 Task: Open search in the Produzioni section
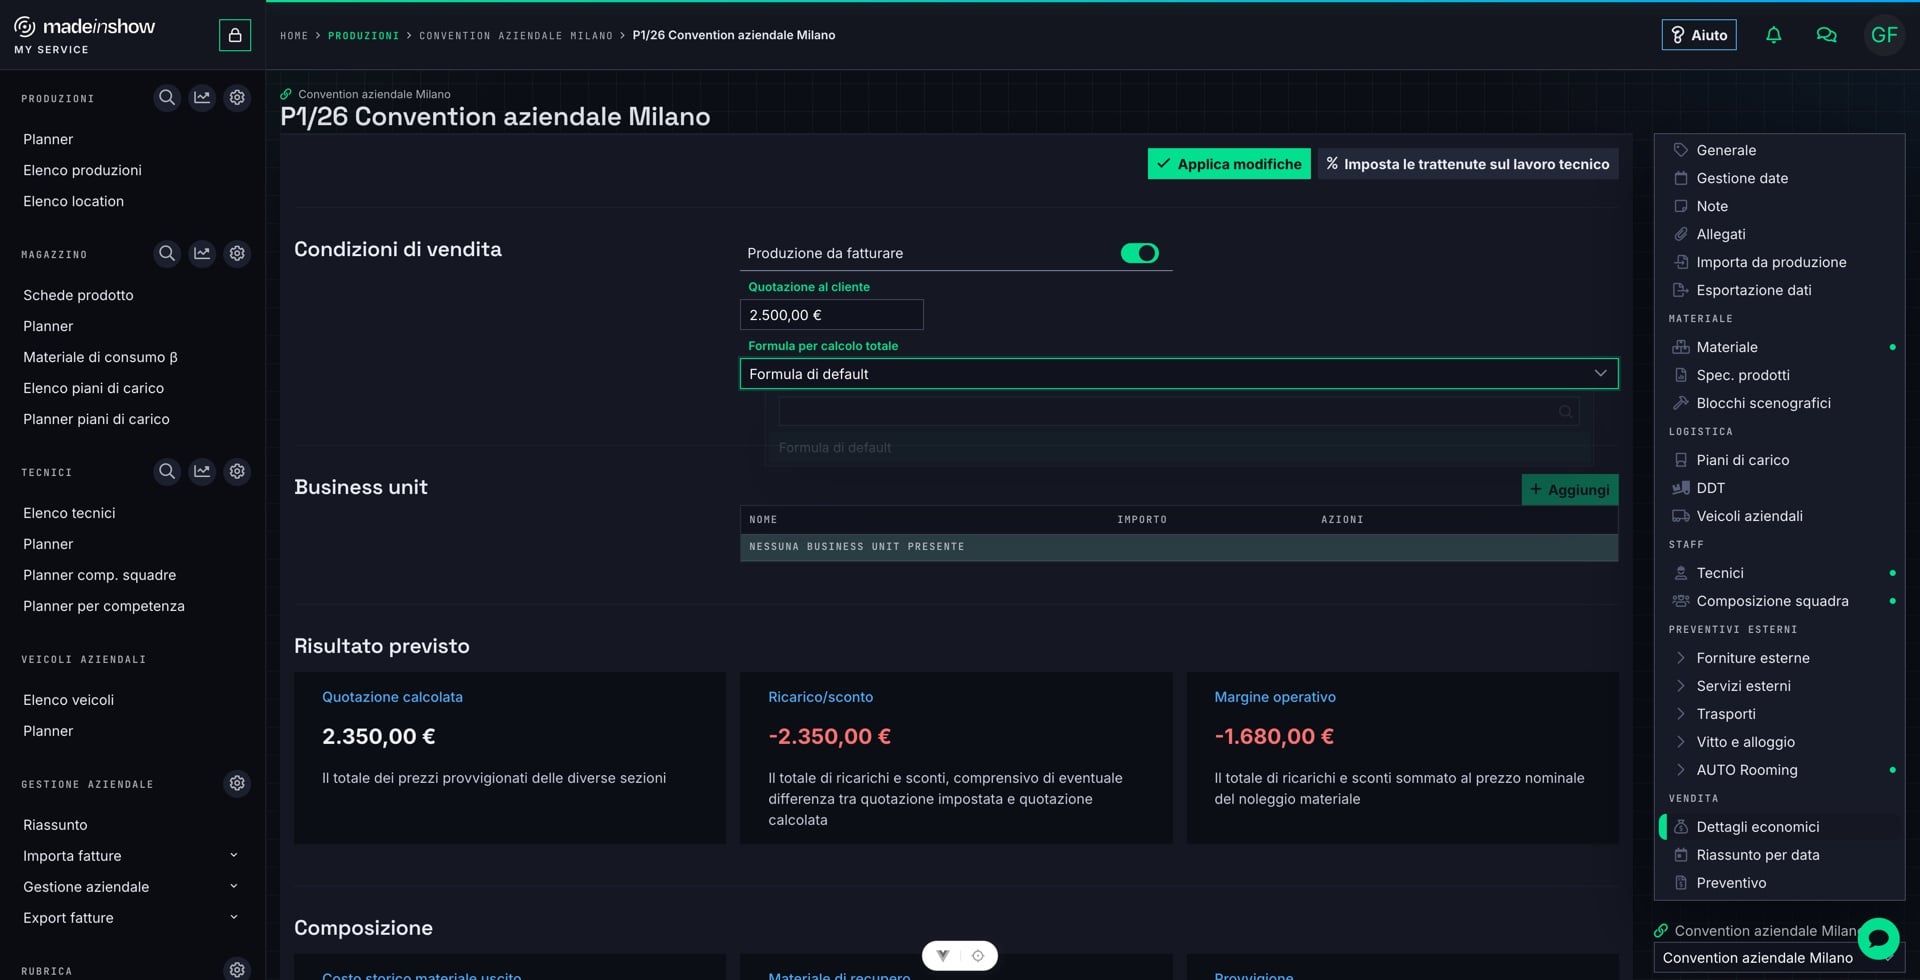tap(167, 98)
